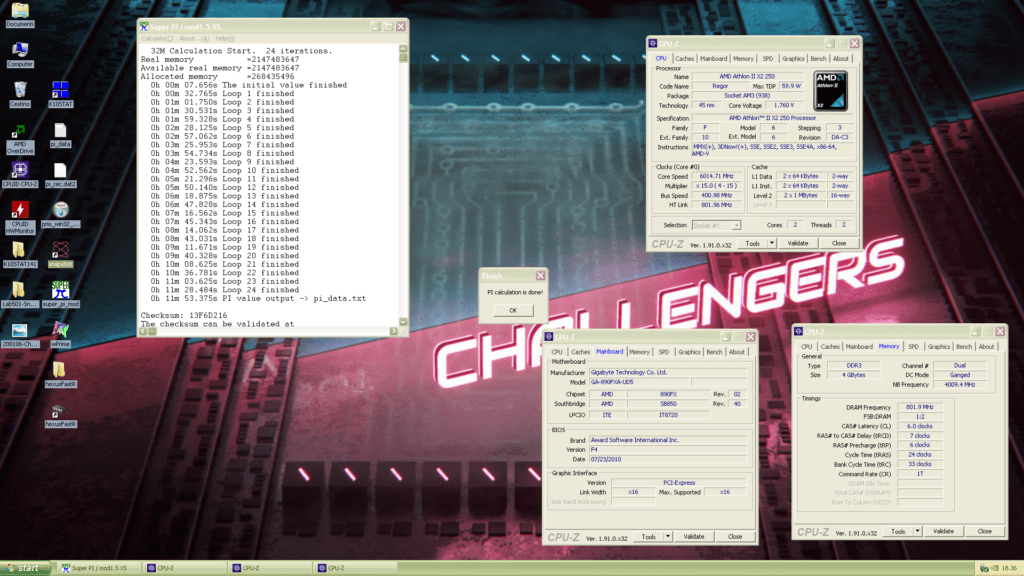Launch the CPUID HWMonitor desktop shortcut
The image size is (1024, 576).
pyautogui.click(x=20, y=218)
